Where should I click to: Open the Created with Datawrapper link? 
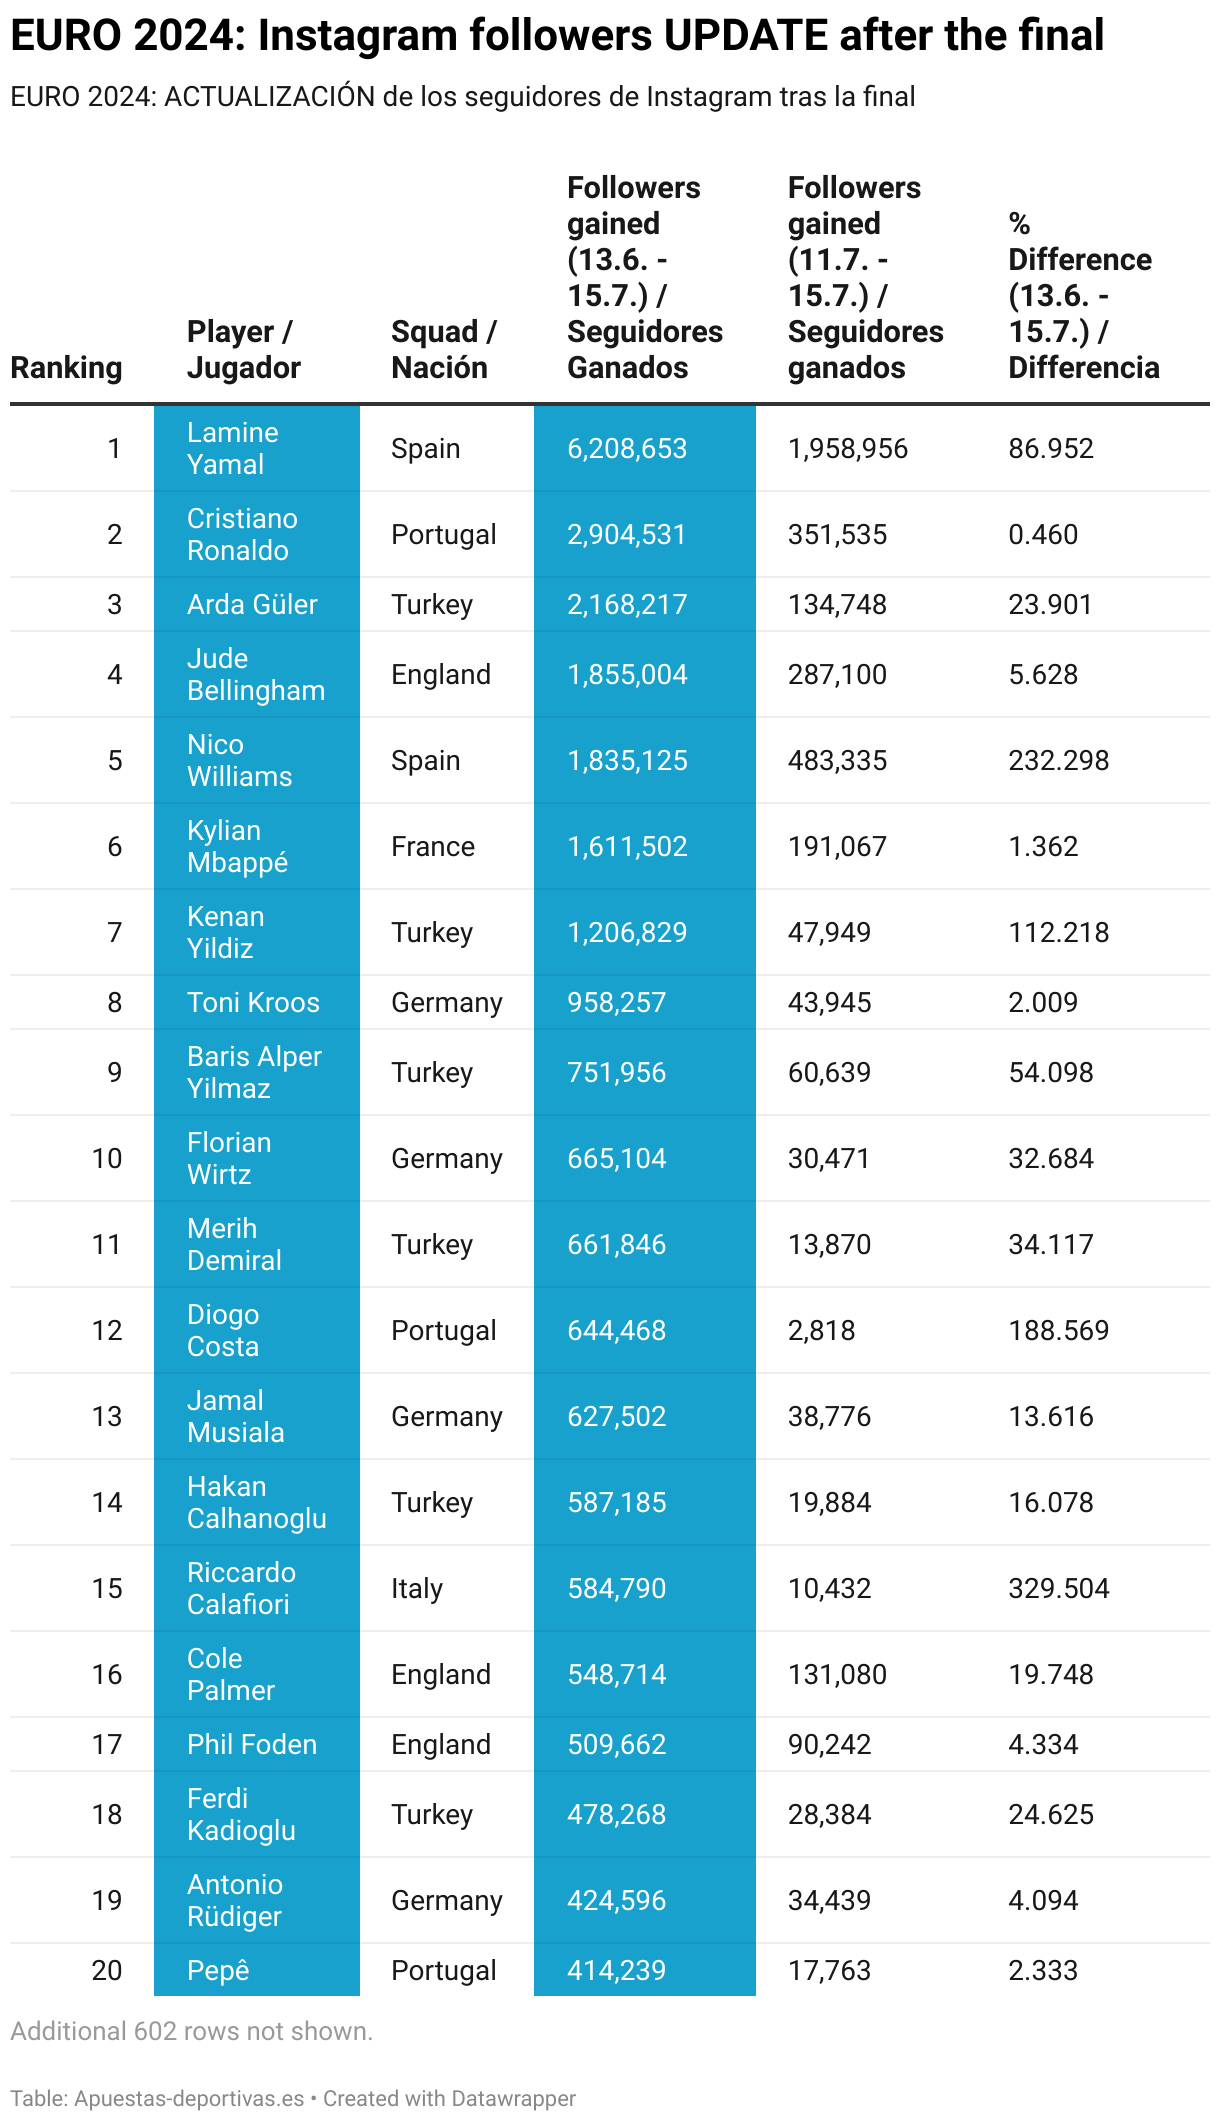coord(449,2098)
